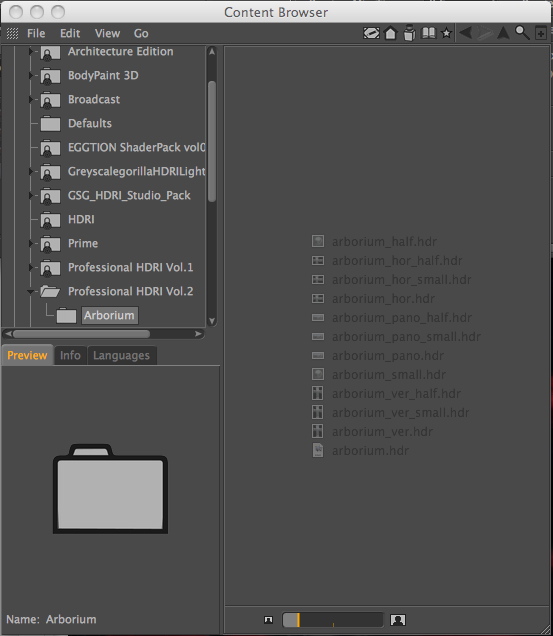Click the Arborium folder icon in tree

coord(67,316)
